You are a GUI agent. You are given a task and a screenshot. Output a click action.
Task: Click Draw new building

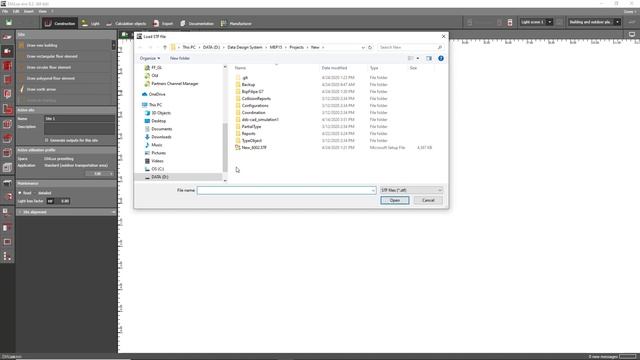[42, 45]
